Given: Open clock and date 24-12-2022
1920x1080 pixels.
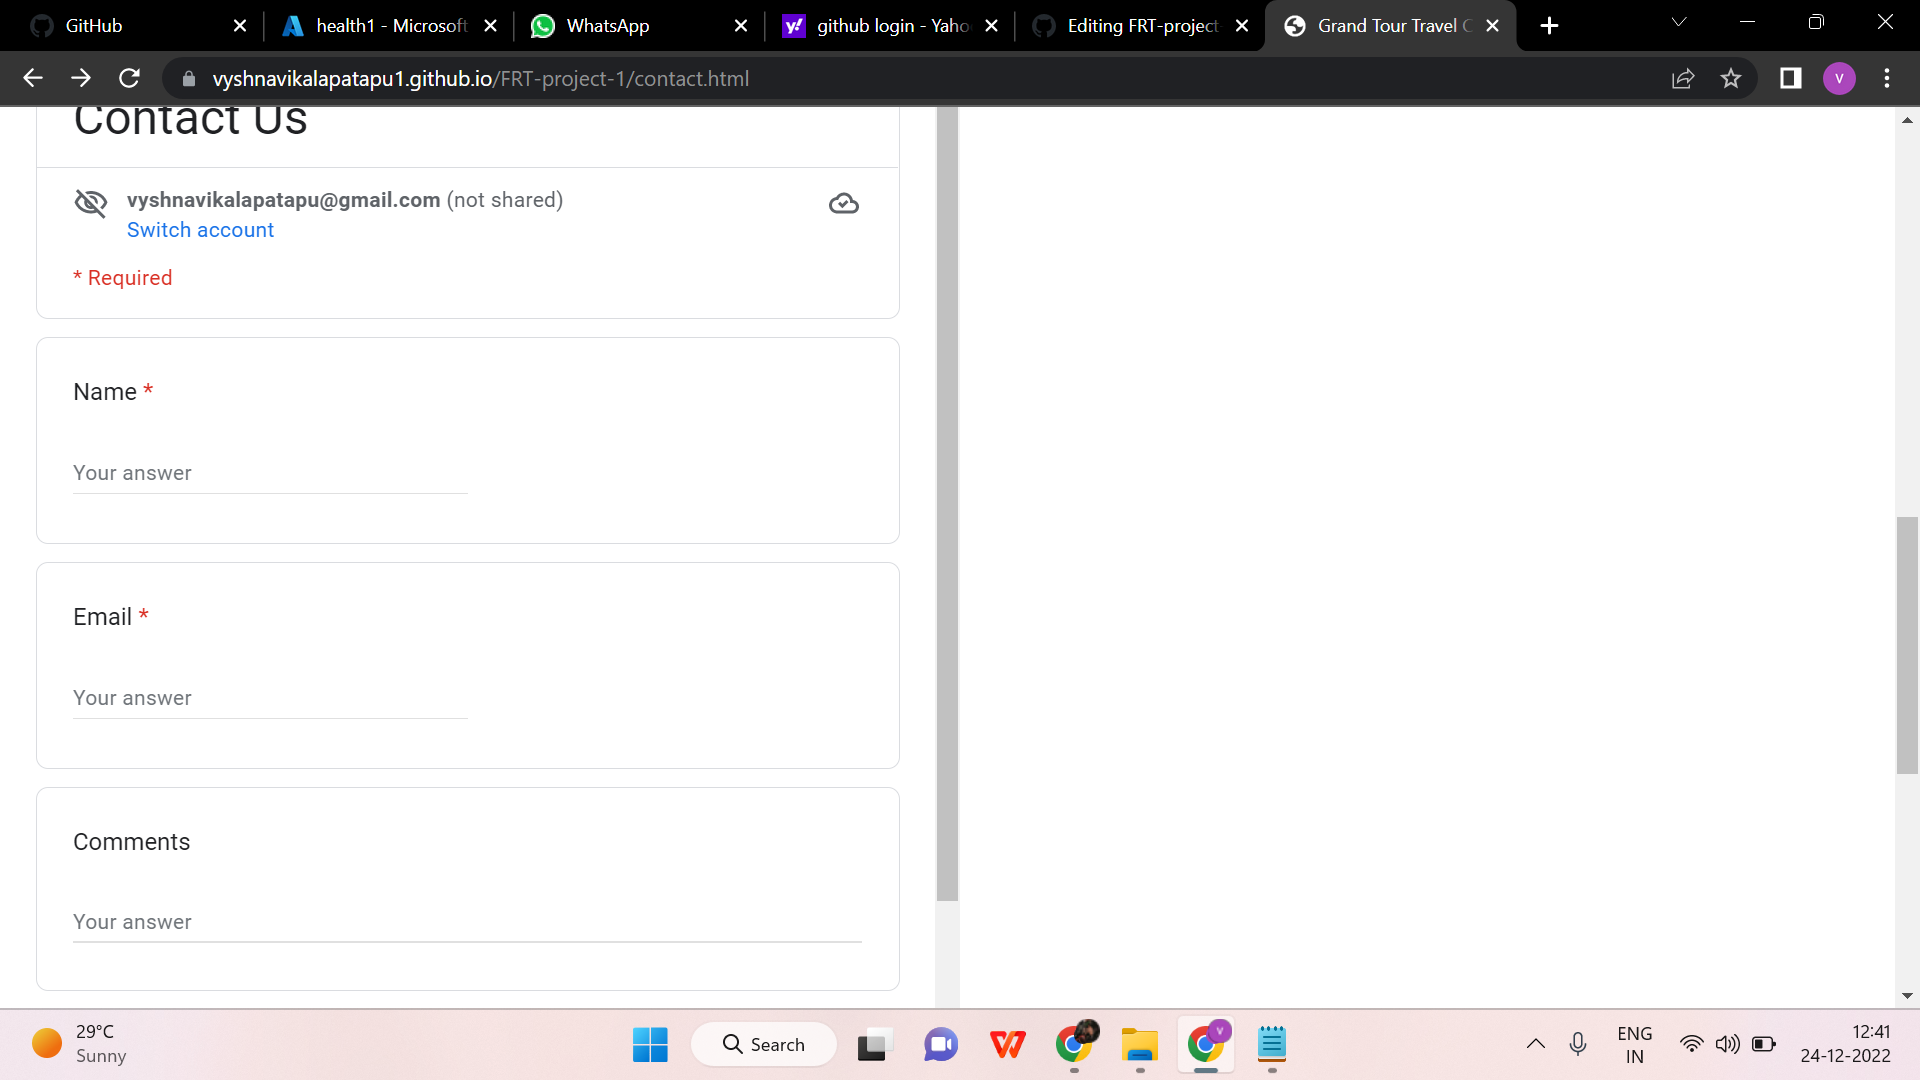Looking at the screenshot, I should (x=1845, y=1044).
